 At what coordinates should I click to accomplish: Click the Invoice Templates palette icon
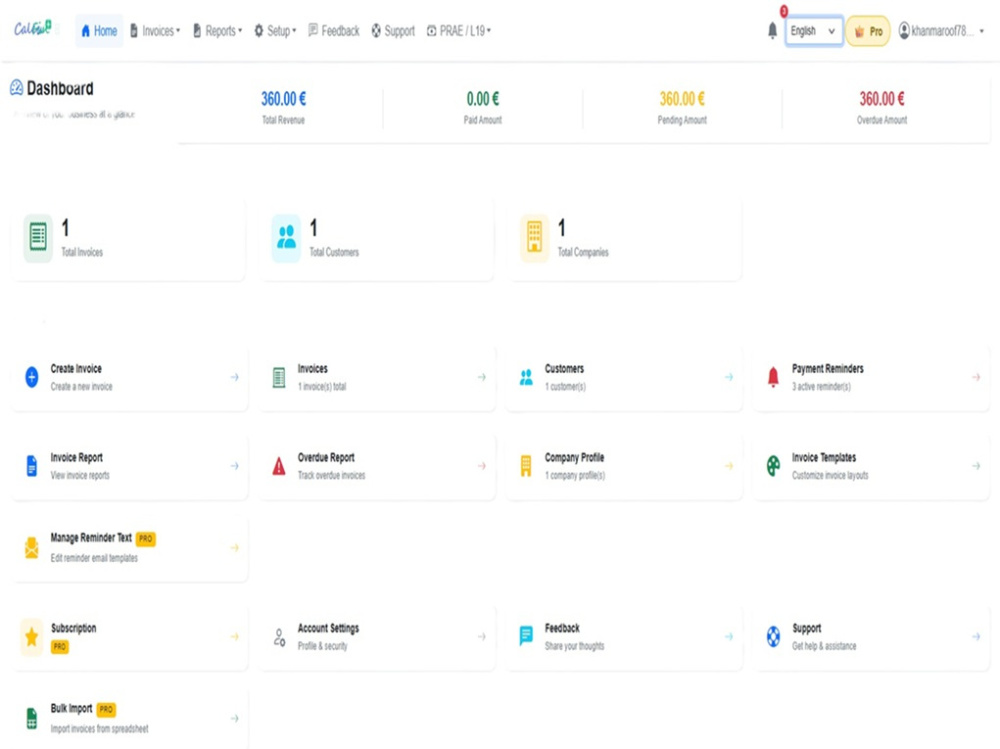(x=773, y=466)
